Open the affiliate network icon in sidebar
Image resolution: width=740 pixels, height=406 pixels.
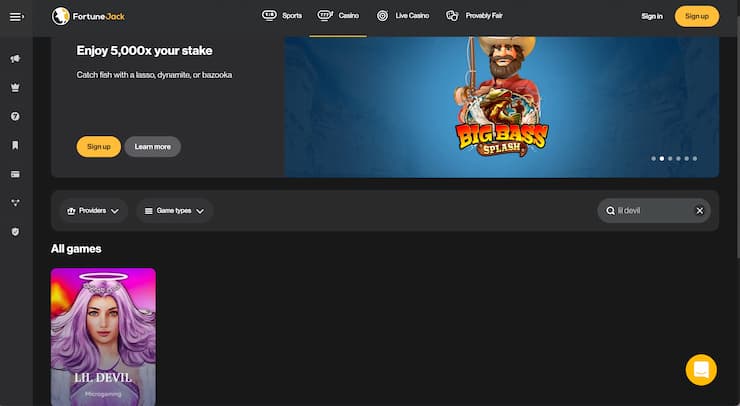16,203
